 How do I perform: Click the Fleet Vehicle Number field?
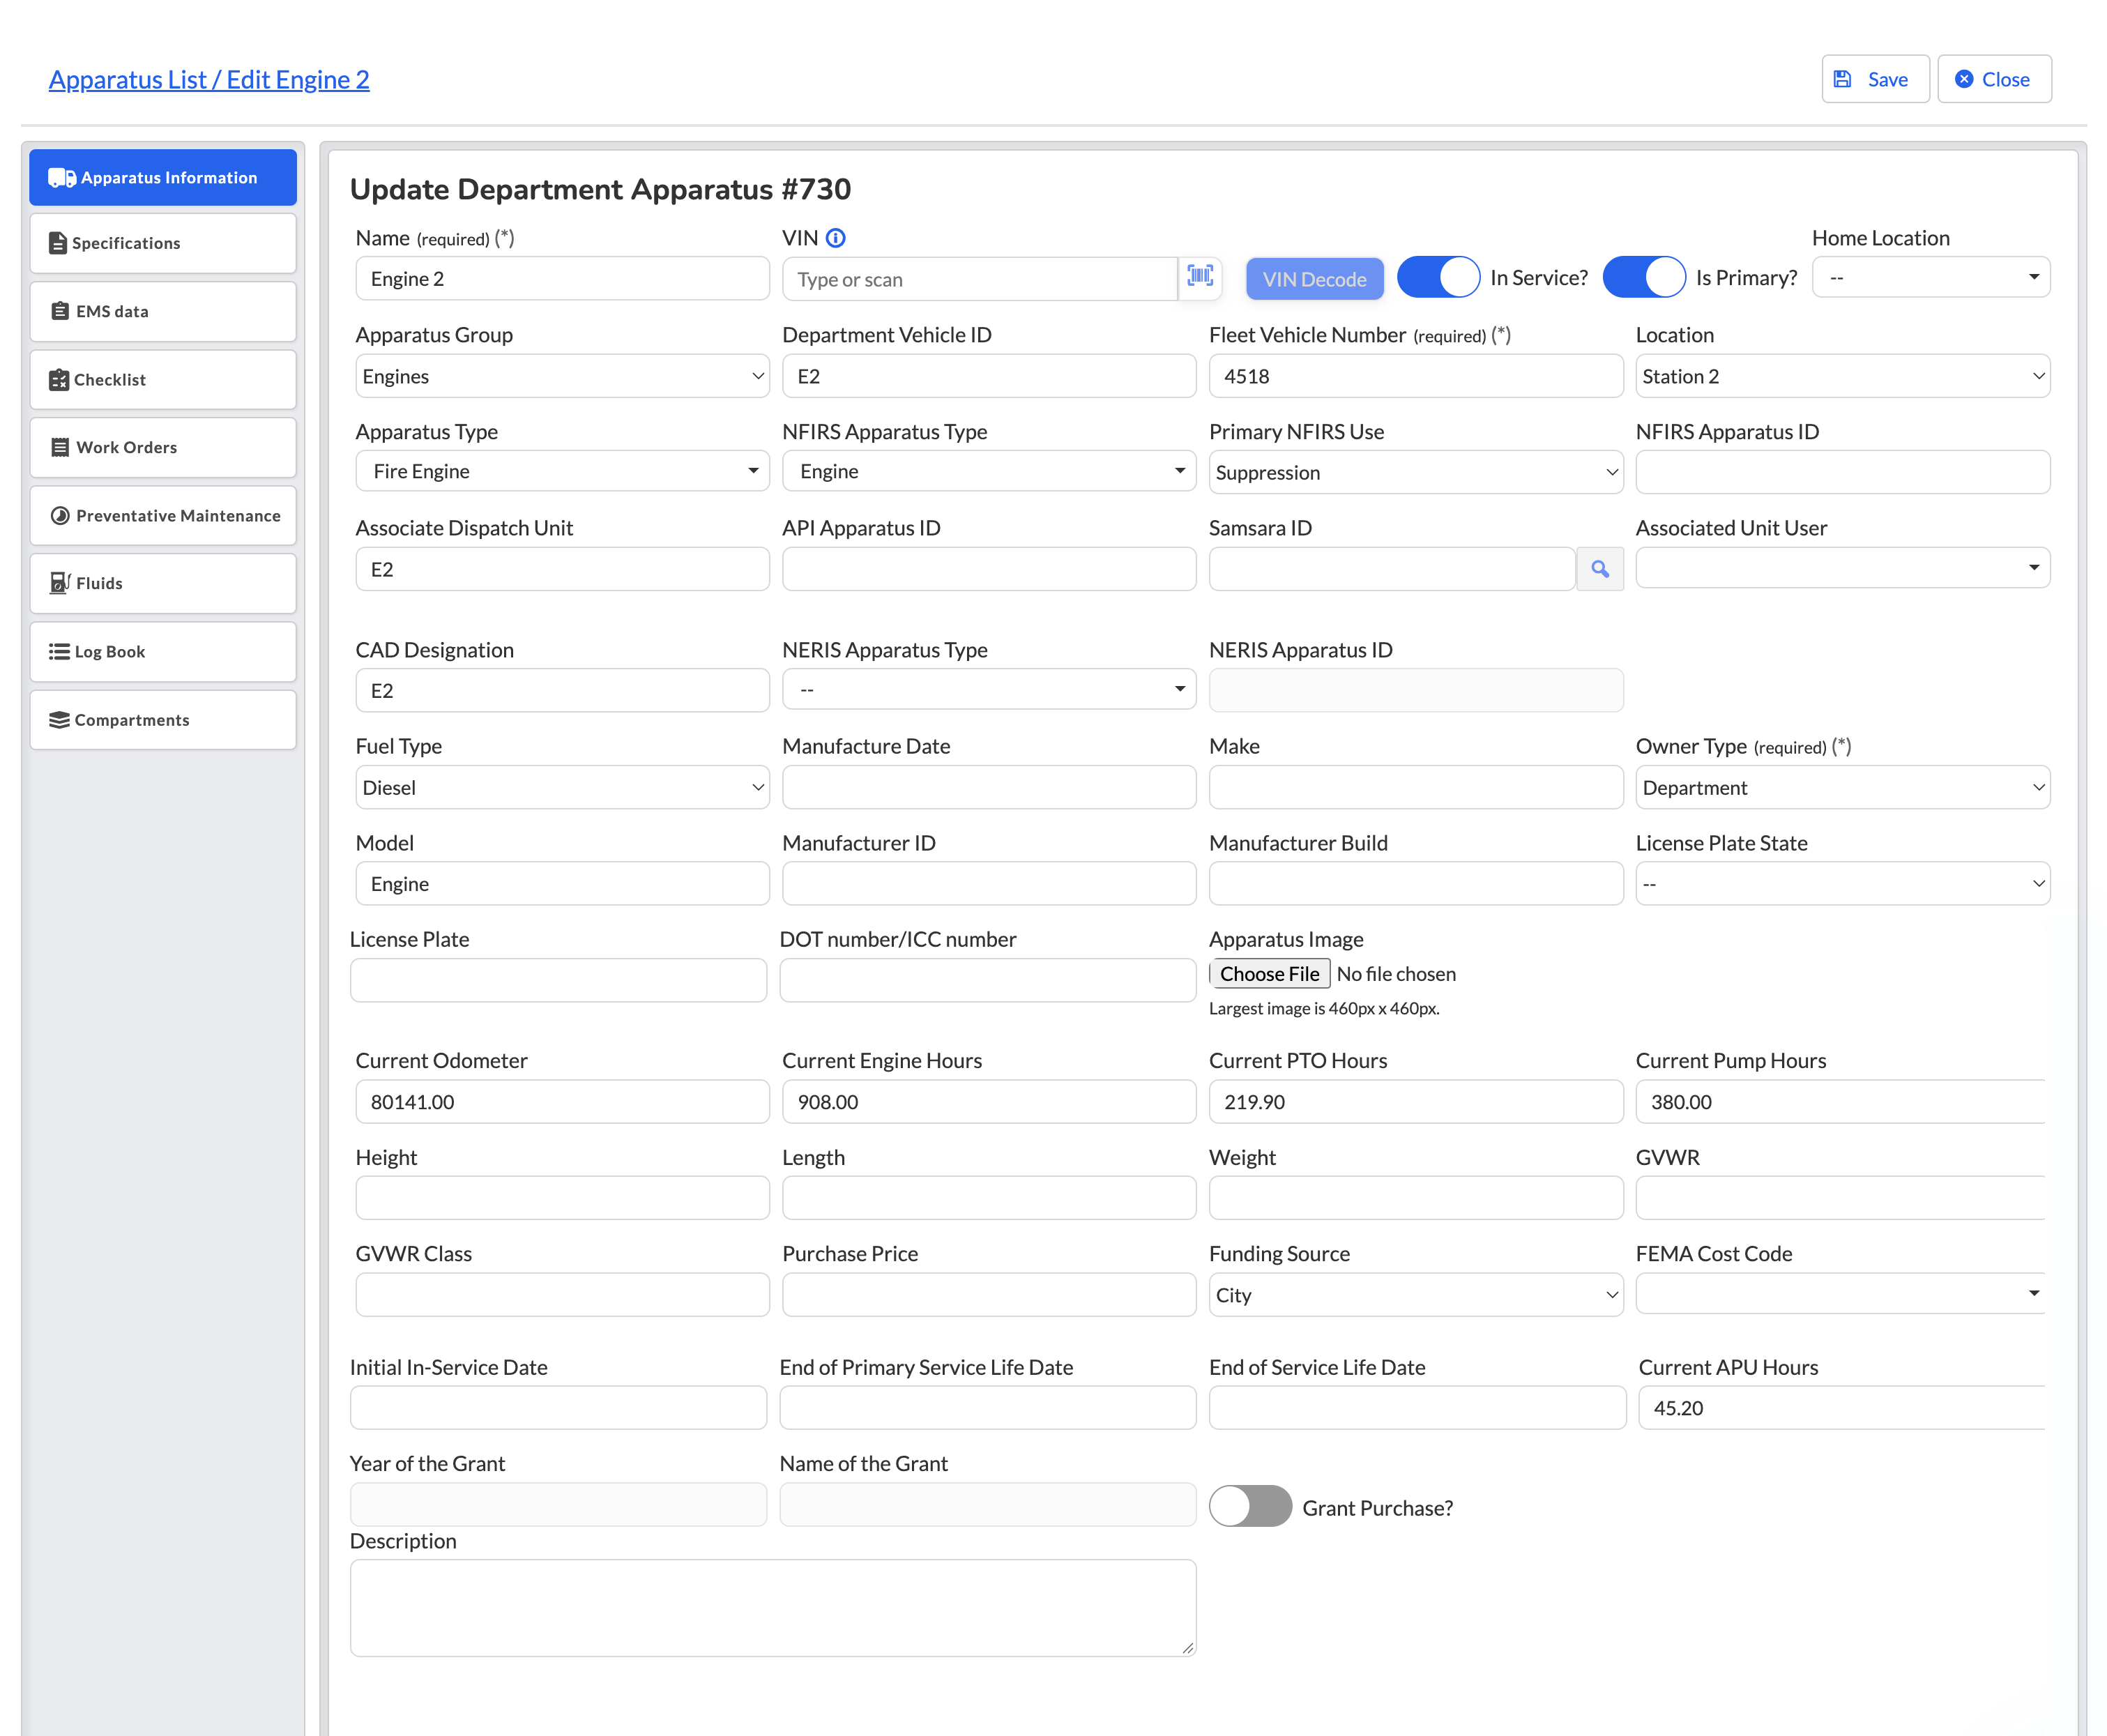(1416, 376)
